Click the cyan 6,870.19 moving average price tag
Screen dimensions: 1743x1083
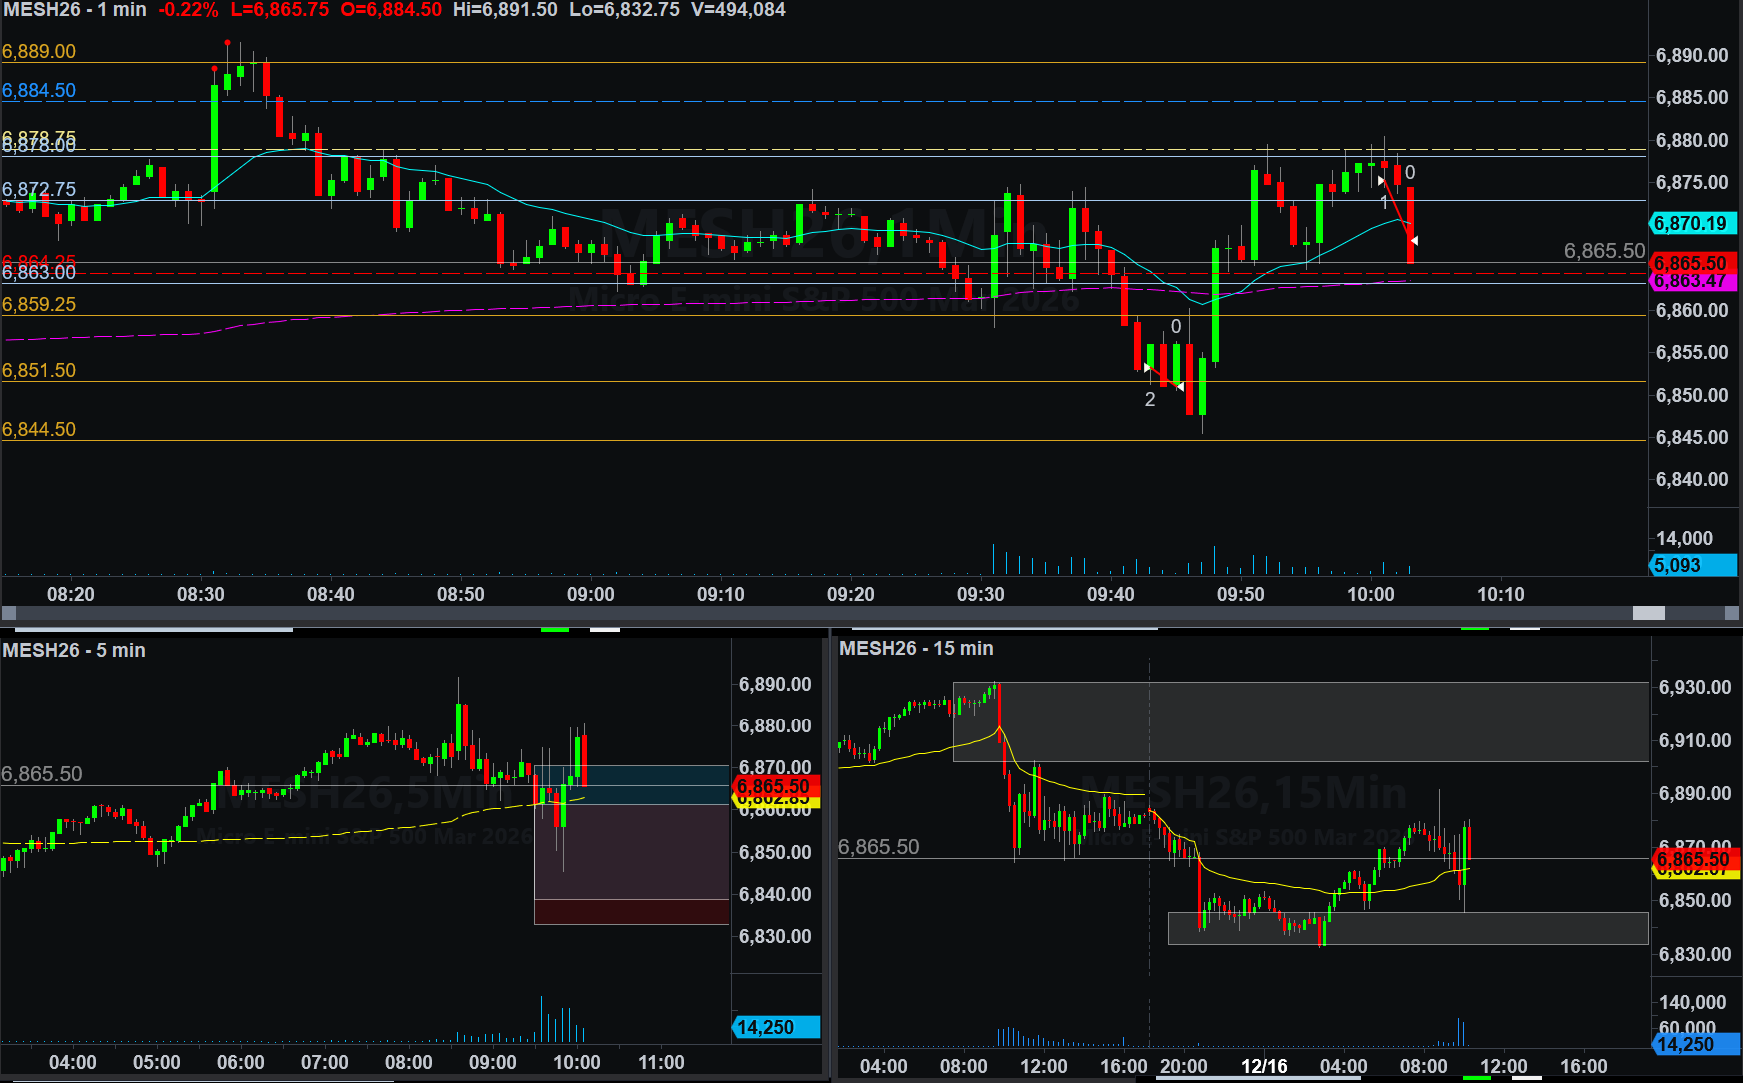(x=1694, y=223)
